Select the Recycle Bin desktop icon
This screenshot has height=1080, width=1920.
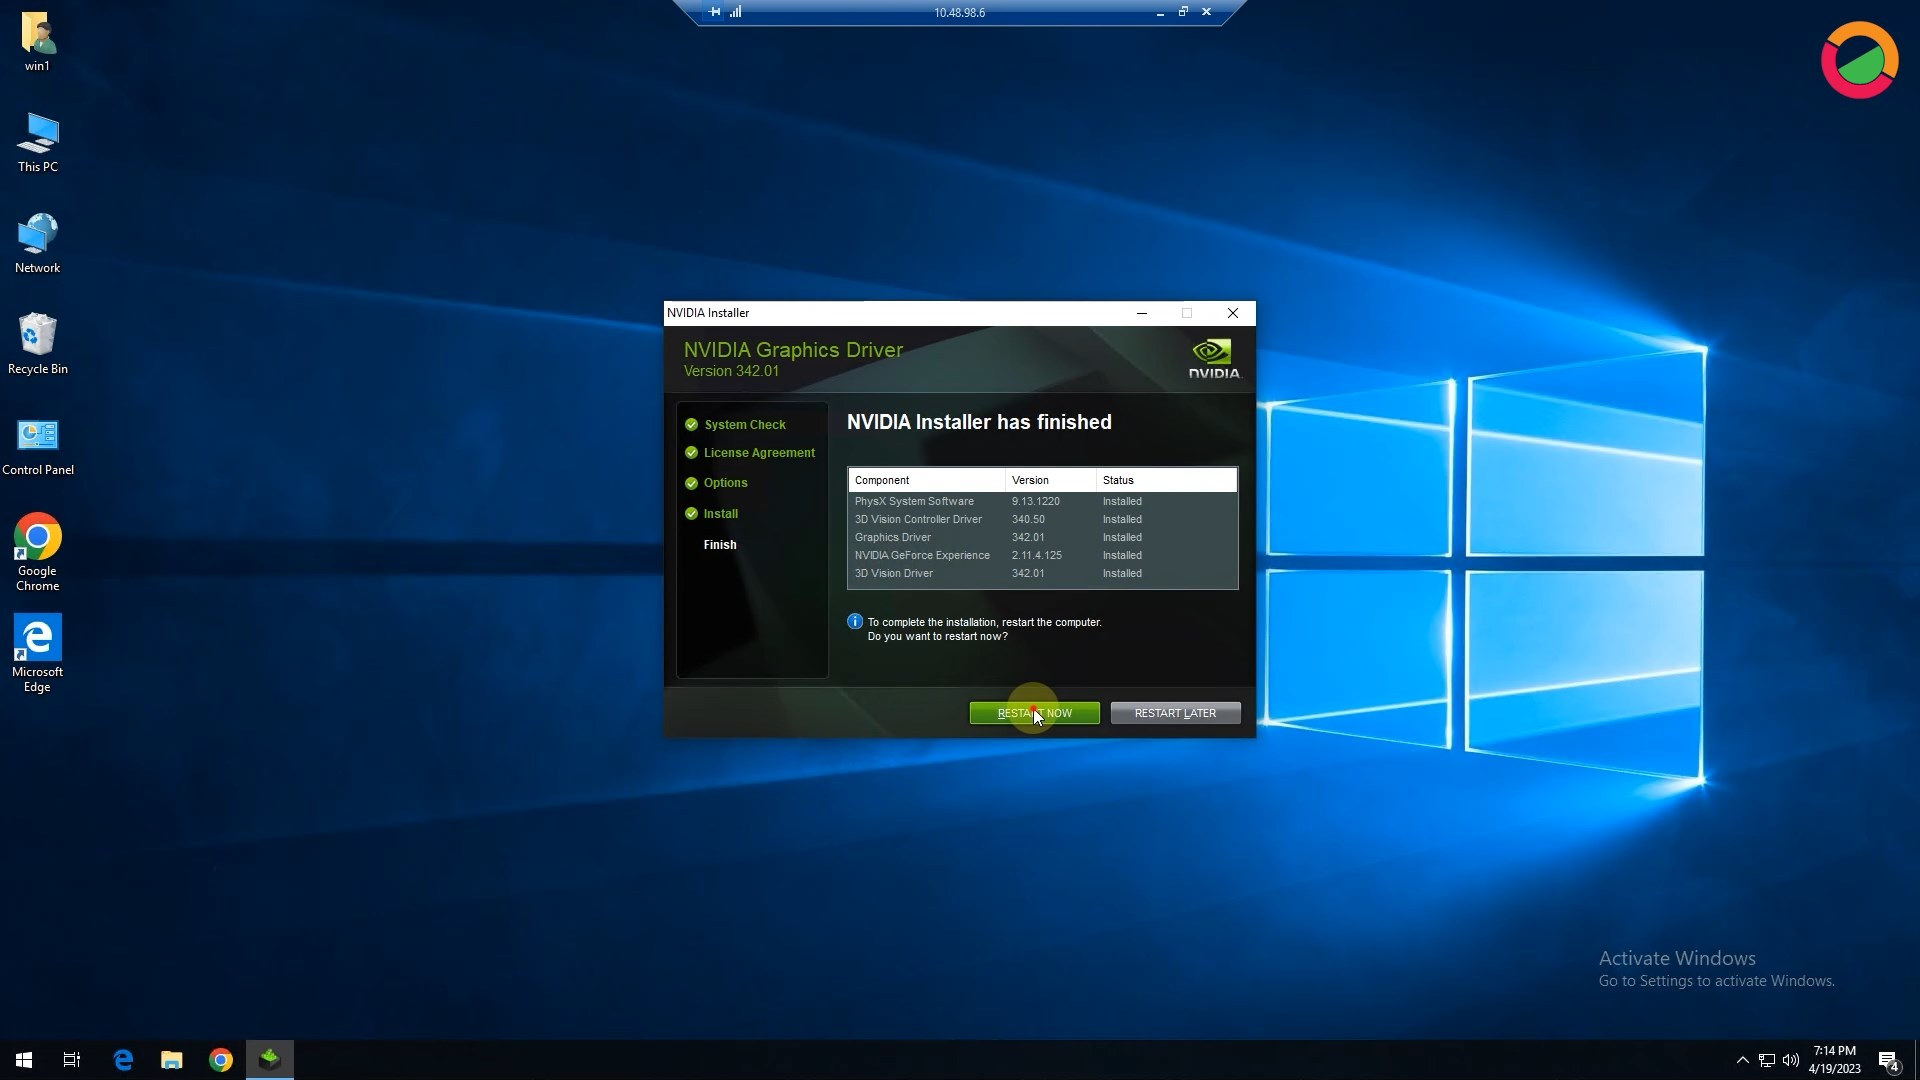pos(38,345)
